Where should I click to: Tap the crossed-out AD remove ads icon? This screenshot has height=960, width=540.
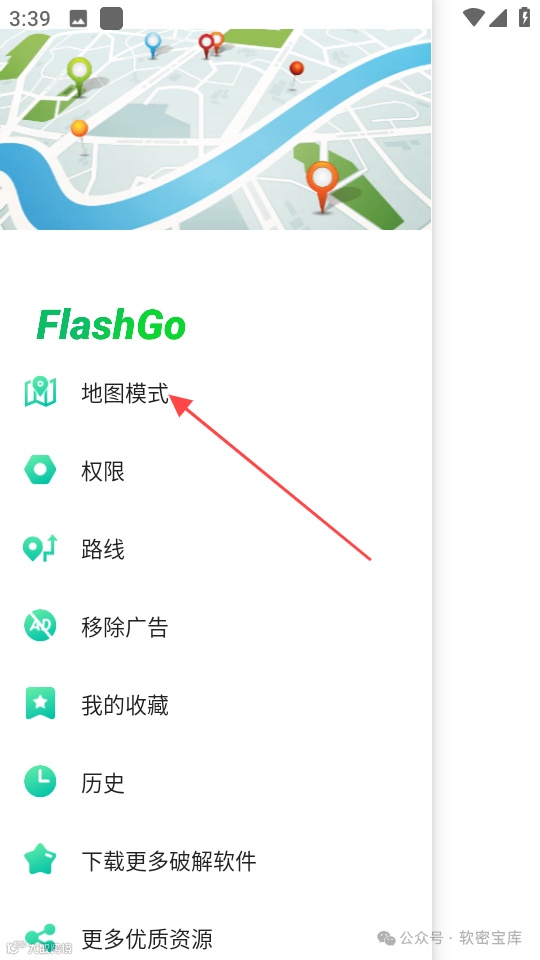40,626
